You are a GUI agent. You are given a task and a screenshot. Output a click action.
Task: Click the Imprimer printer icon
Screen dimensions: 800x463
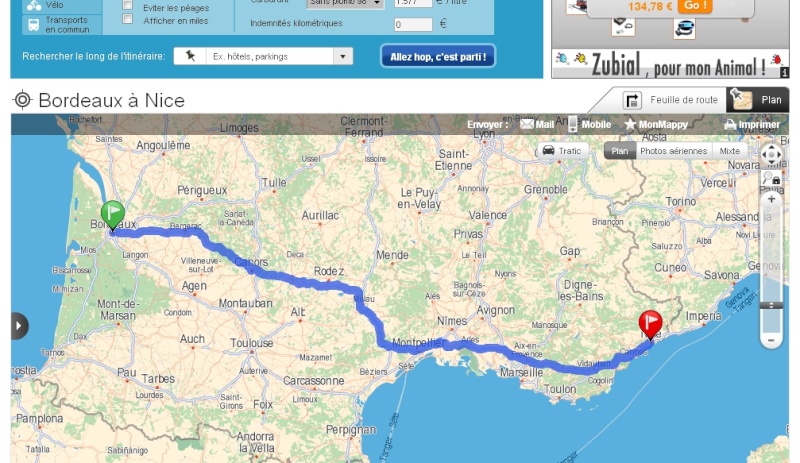tap(730, 124)
